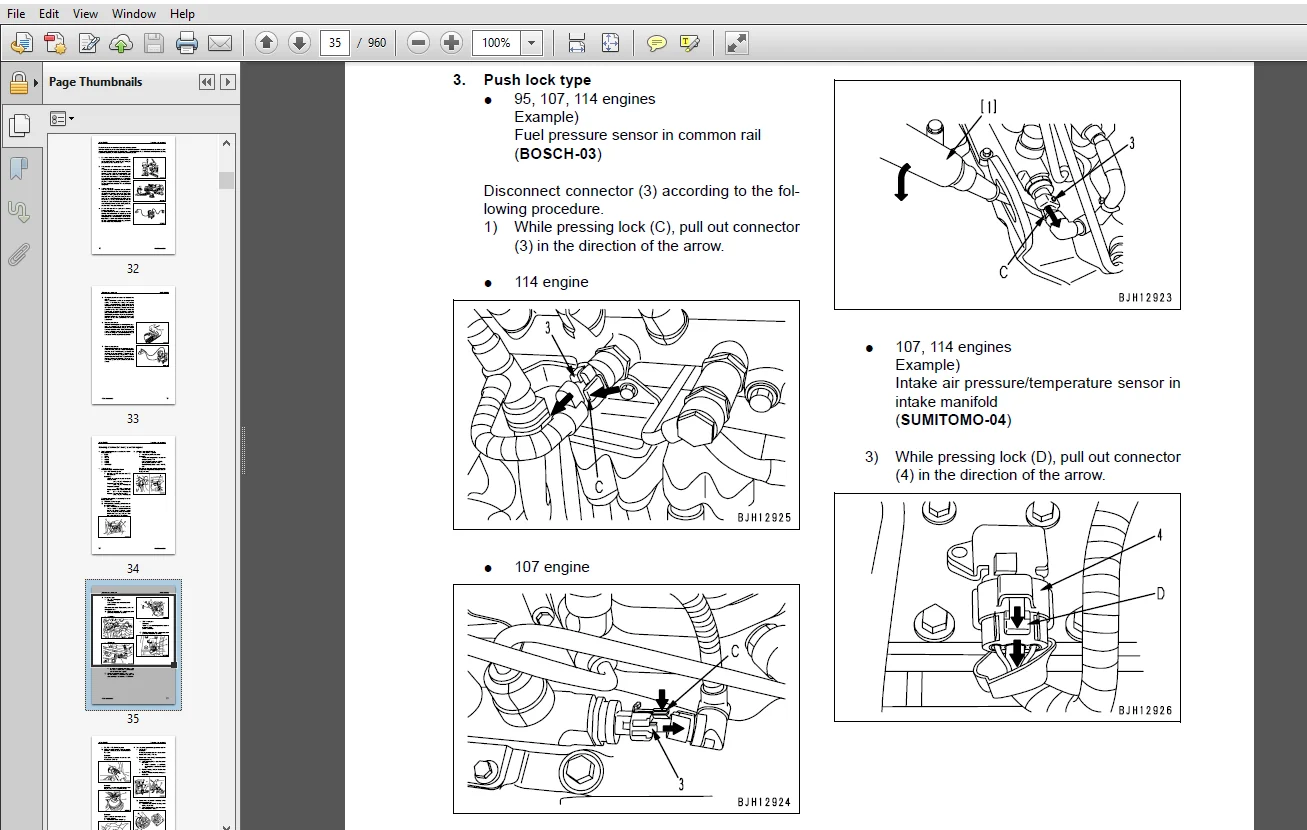Select page 34 thumbnail
Image resolution: width=1307 pixels, height=830 pixels.
click(x=133, y=495)
